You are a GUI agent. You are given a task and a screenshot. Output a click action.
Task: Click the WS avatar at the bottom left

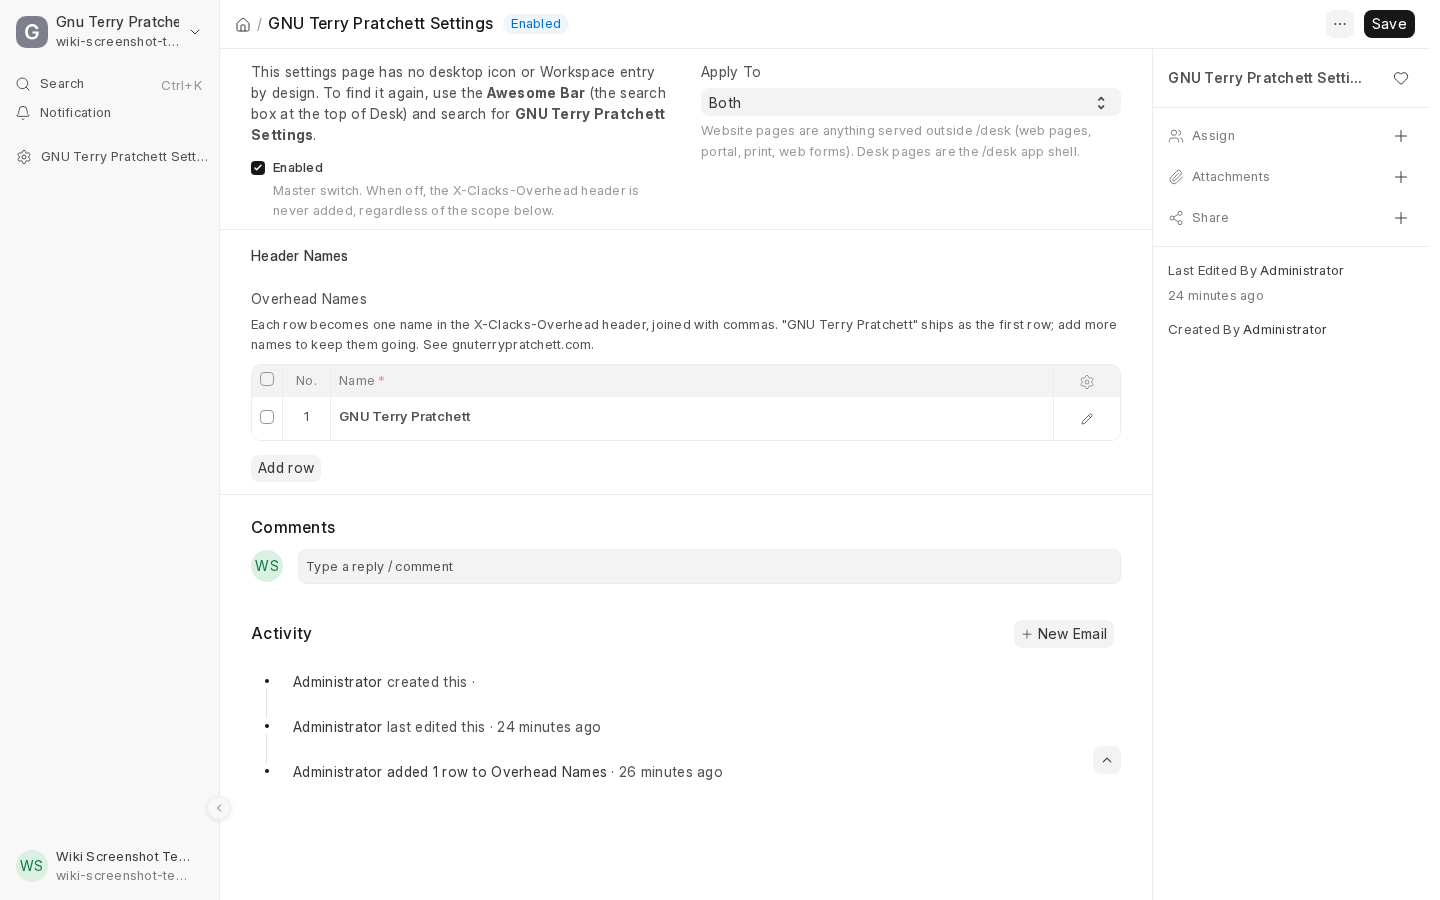(x=32, y=866)
